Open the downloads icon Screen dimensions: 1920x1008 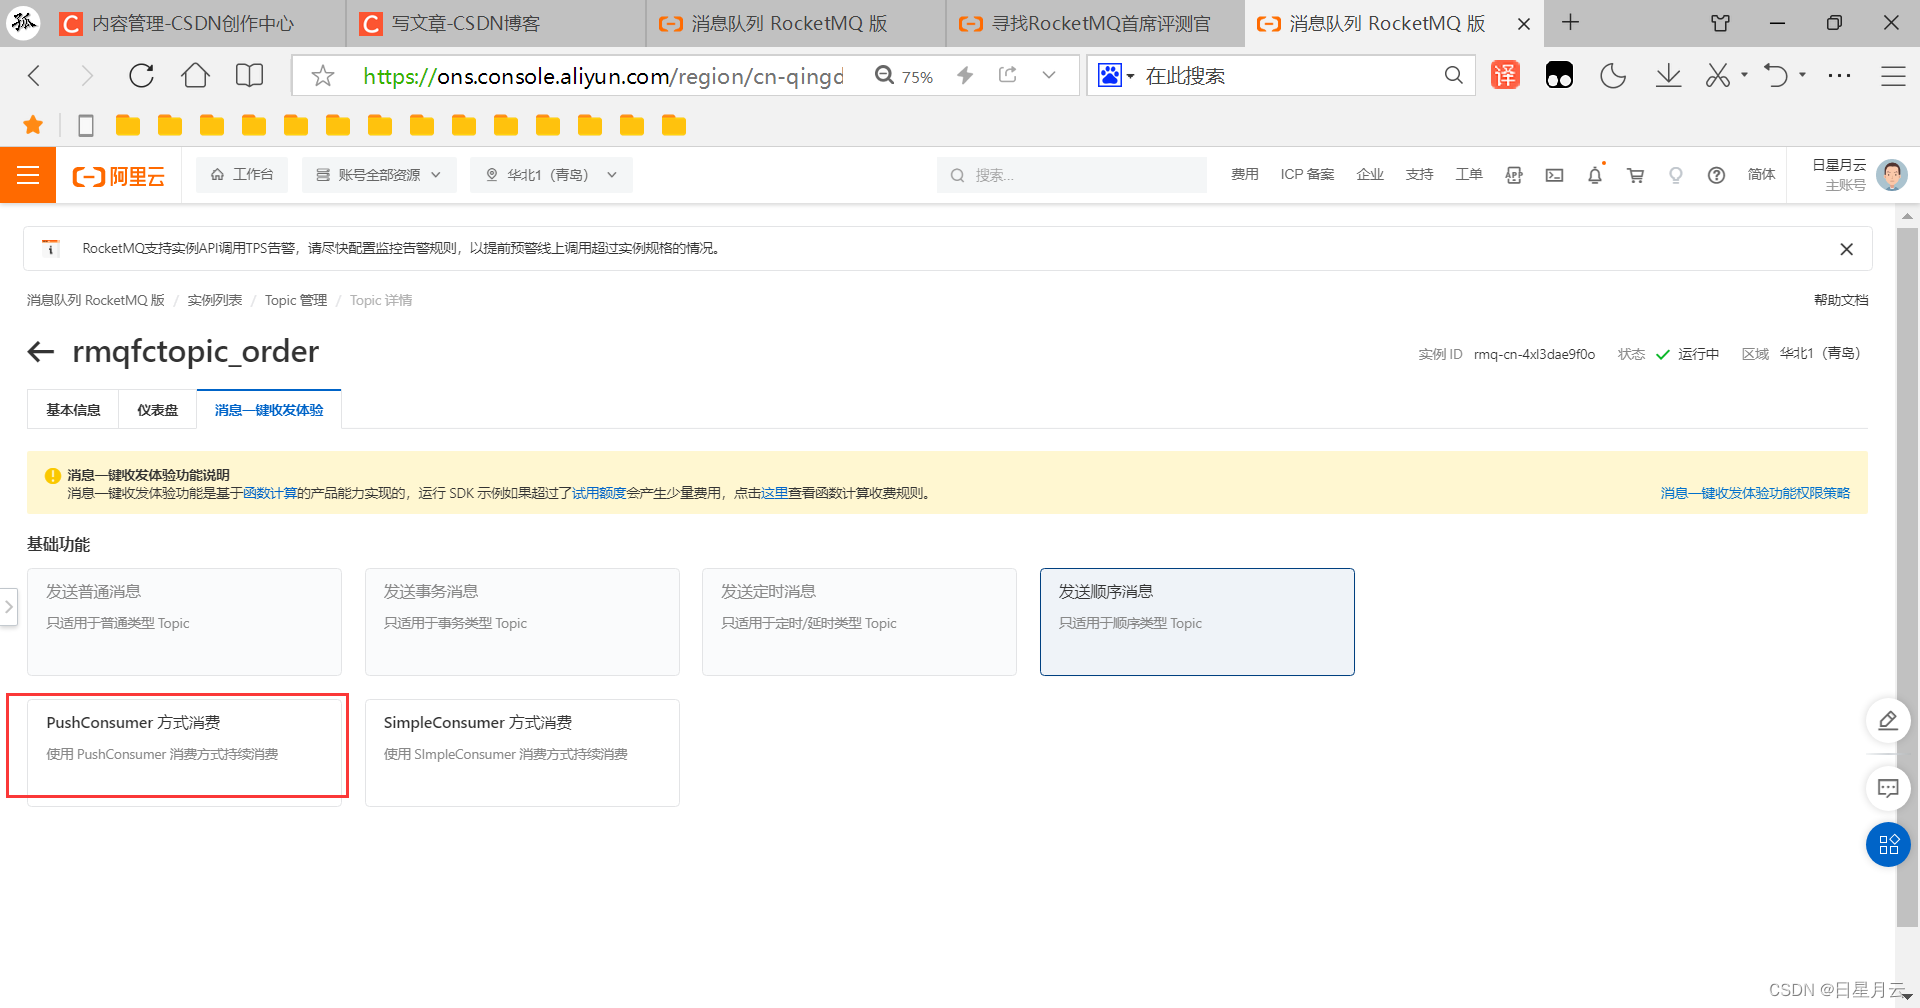[1668, 75]
